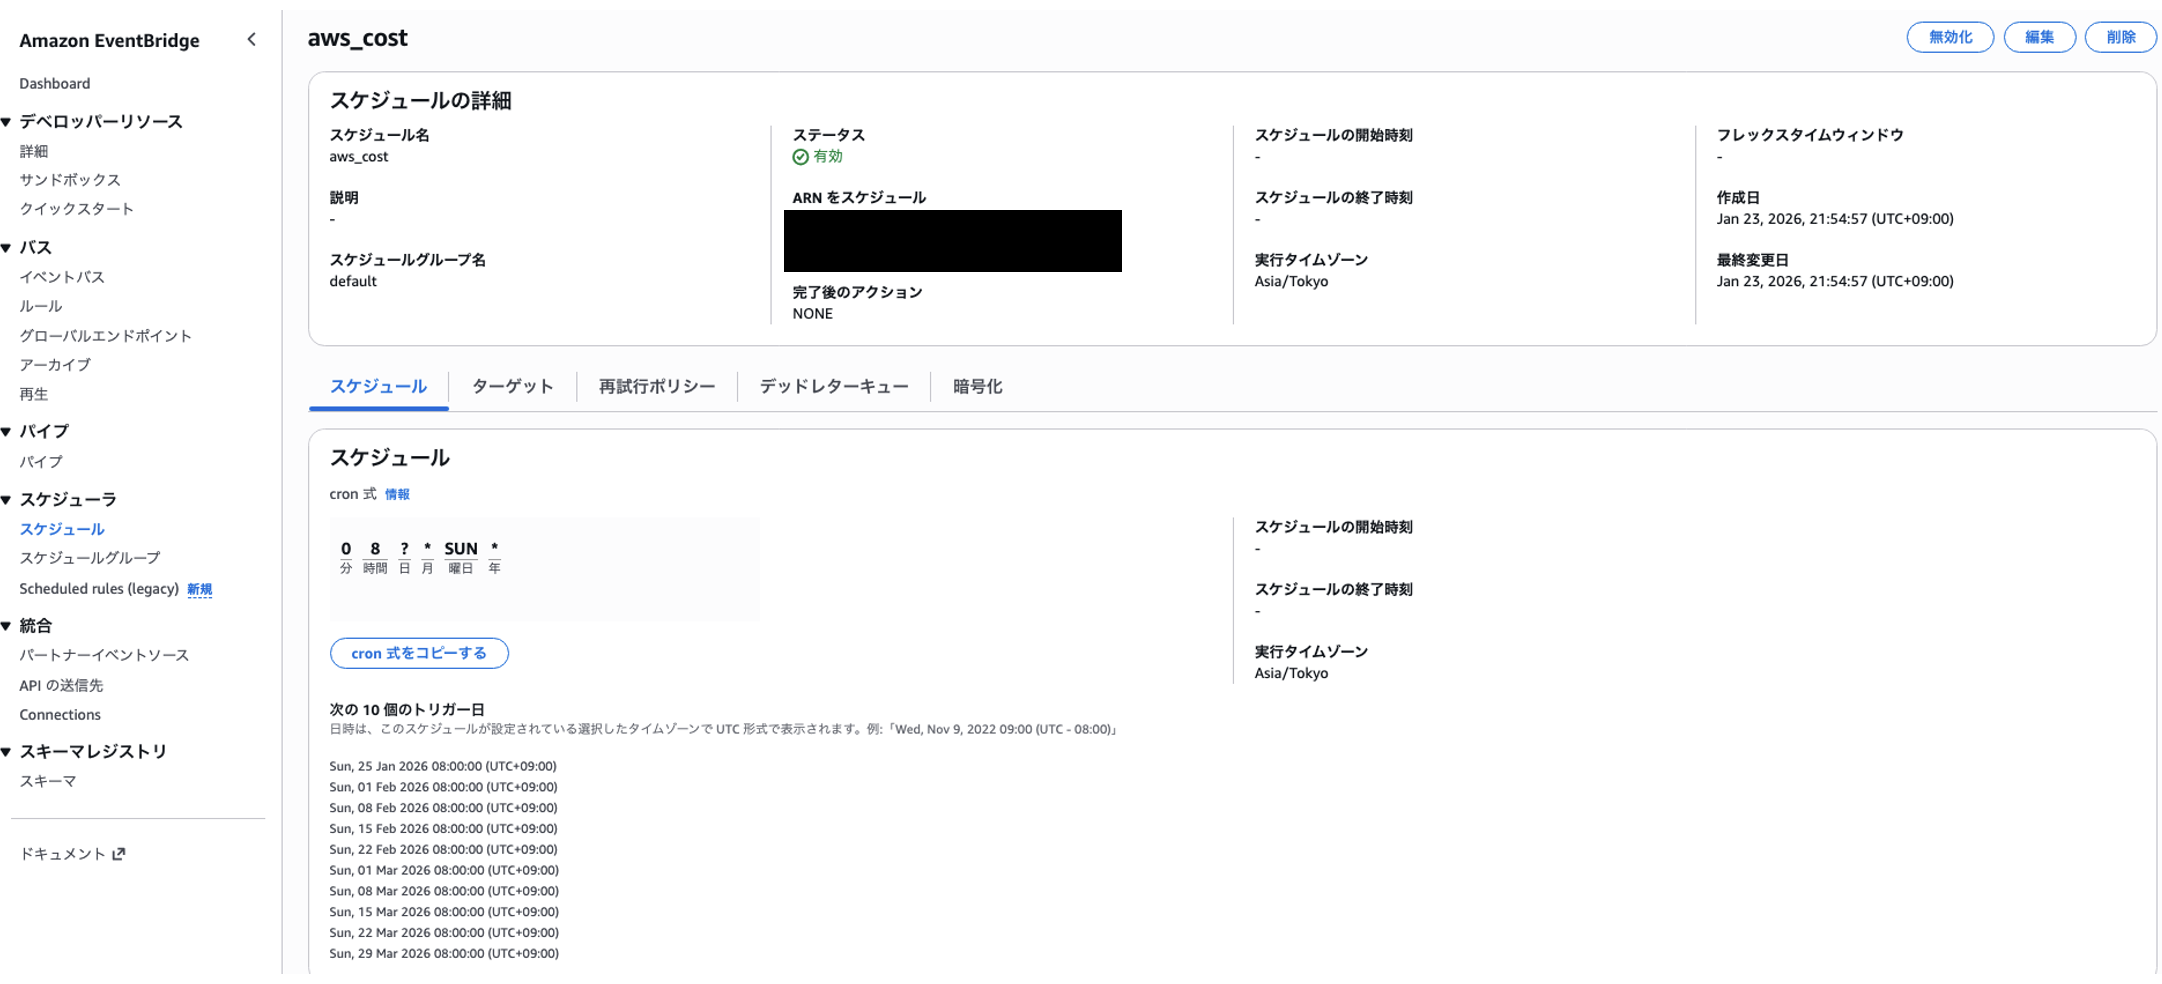Open サンドボックス in the sidebar
Viewport: 2162px width, 984px height.
(70, 180)
